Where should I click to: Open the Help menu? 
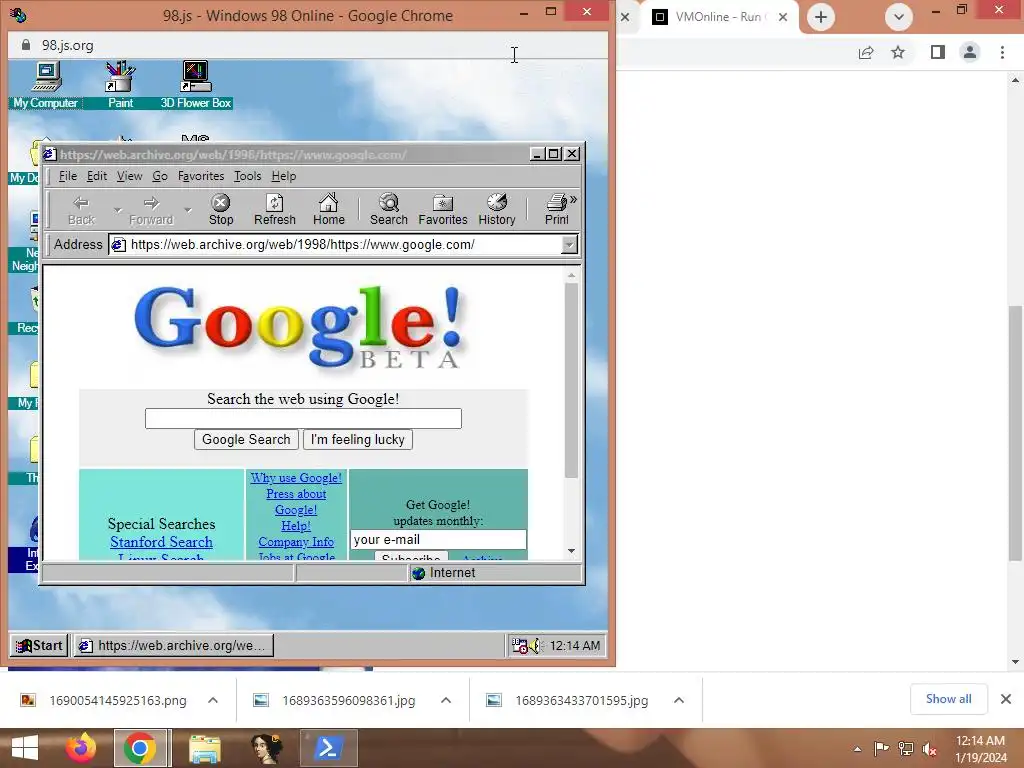tap(283, 176)
